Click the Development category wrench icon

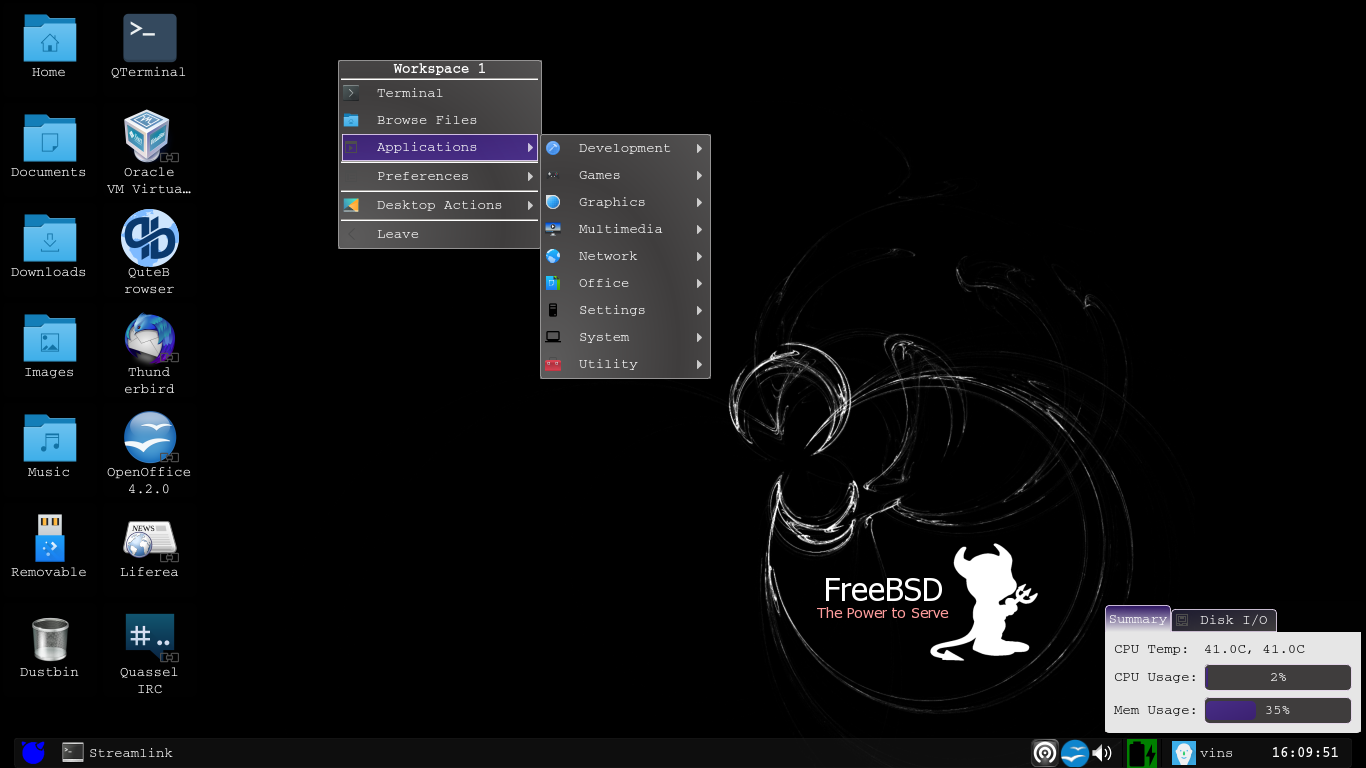553,148
